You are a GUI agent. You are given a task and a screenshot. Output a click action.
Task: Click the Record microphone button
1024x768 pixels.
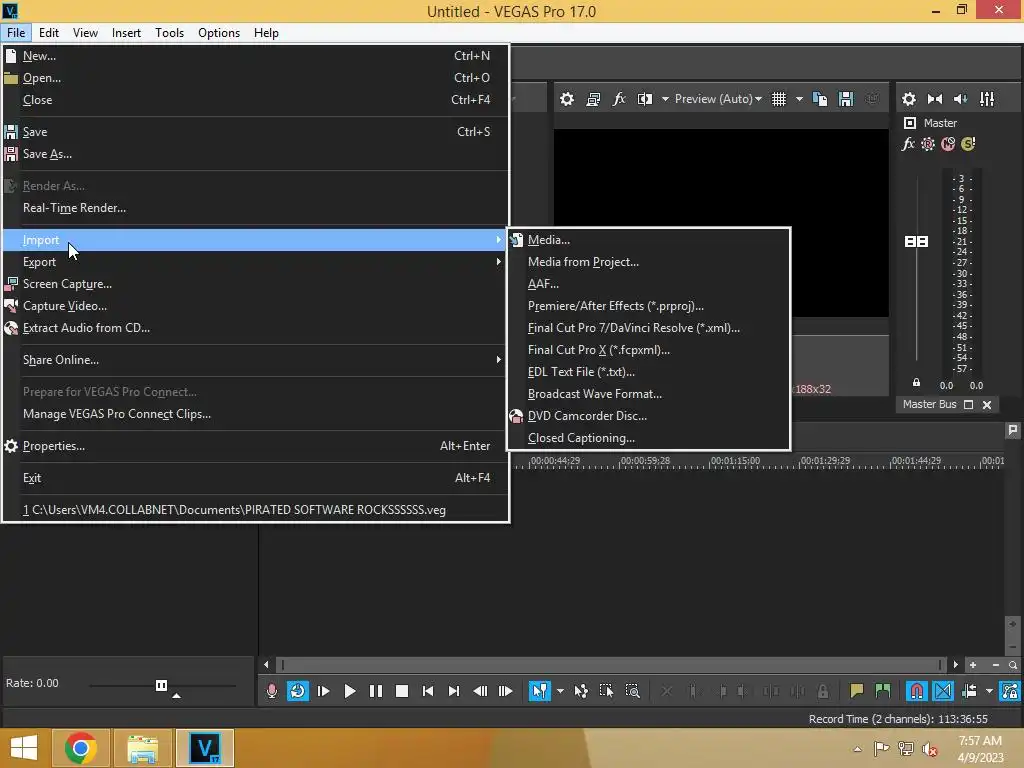pyautogui.click(x=272, y=691)
